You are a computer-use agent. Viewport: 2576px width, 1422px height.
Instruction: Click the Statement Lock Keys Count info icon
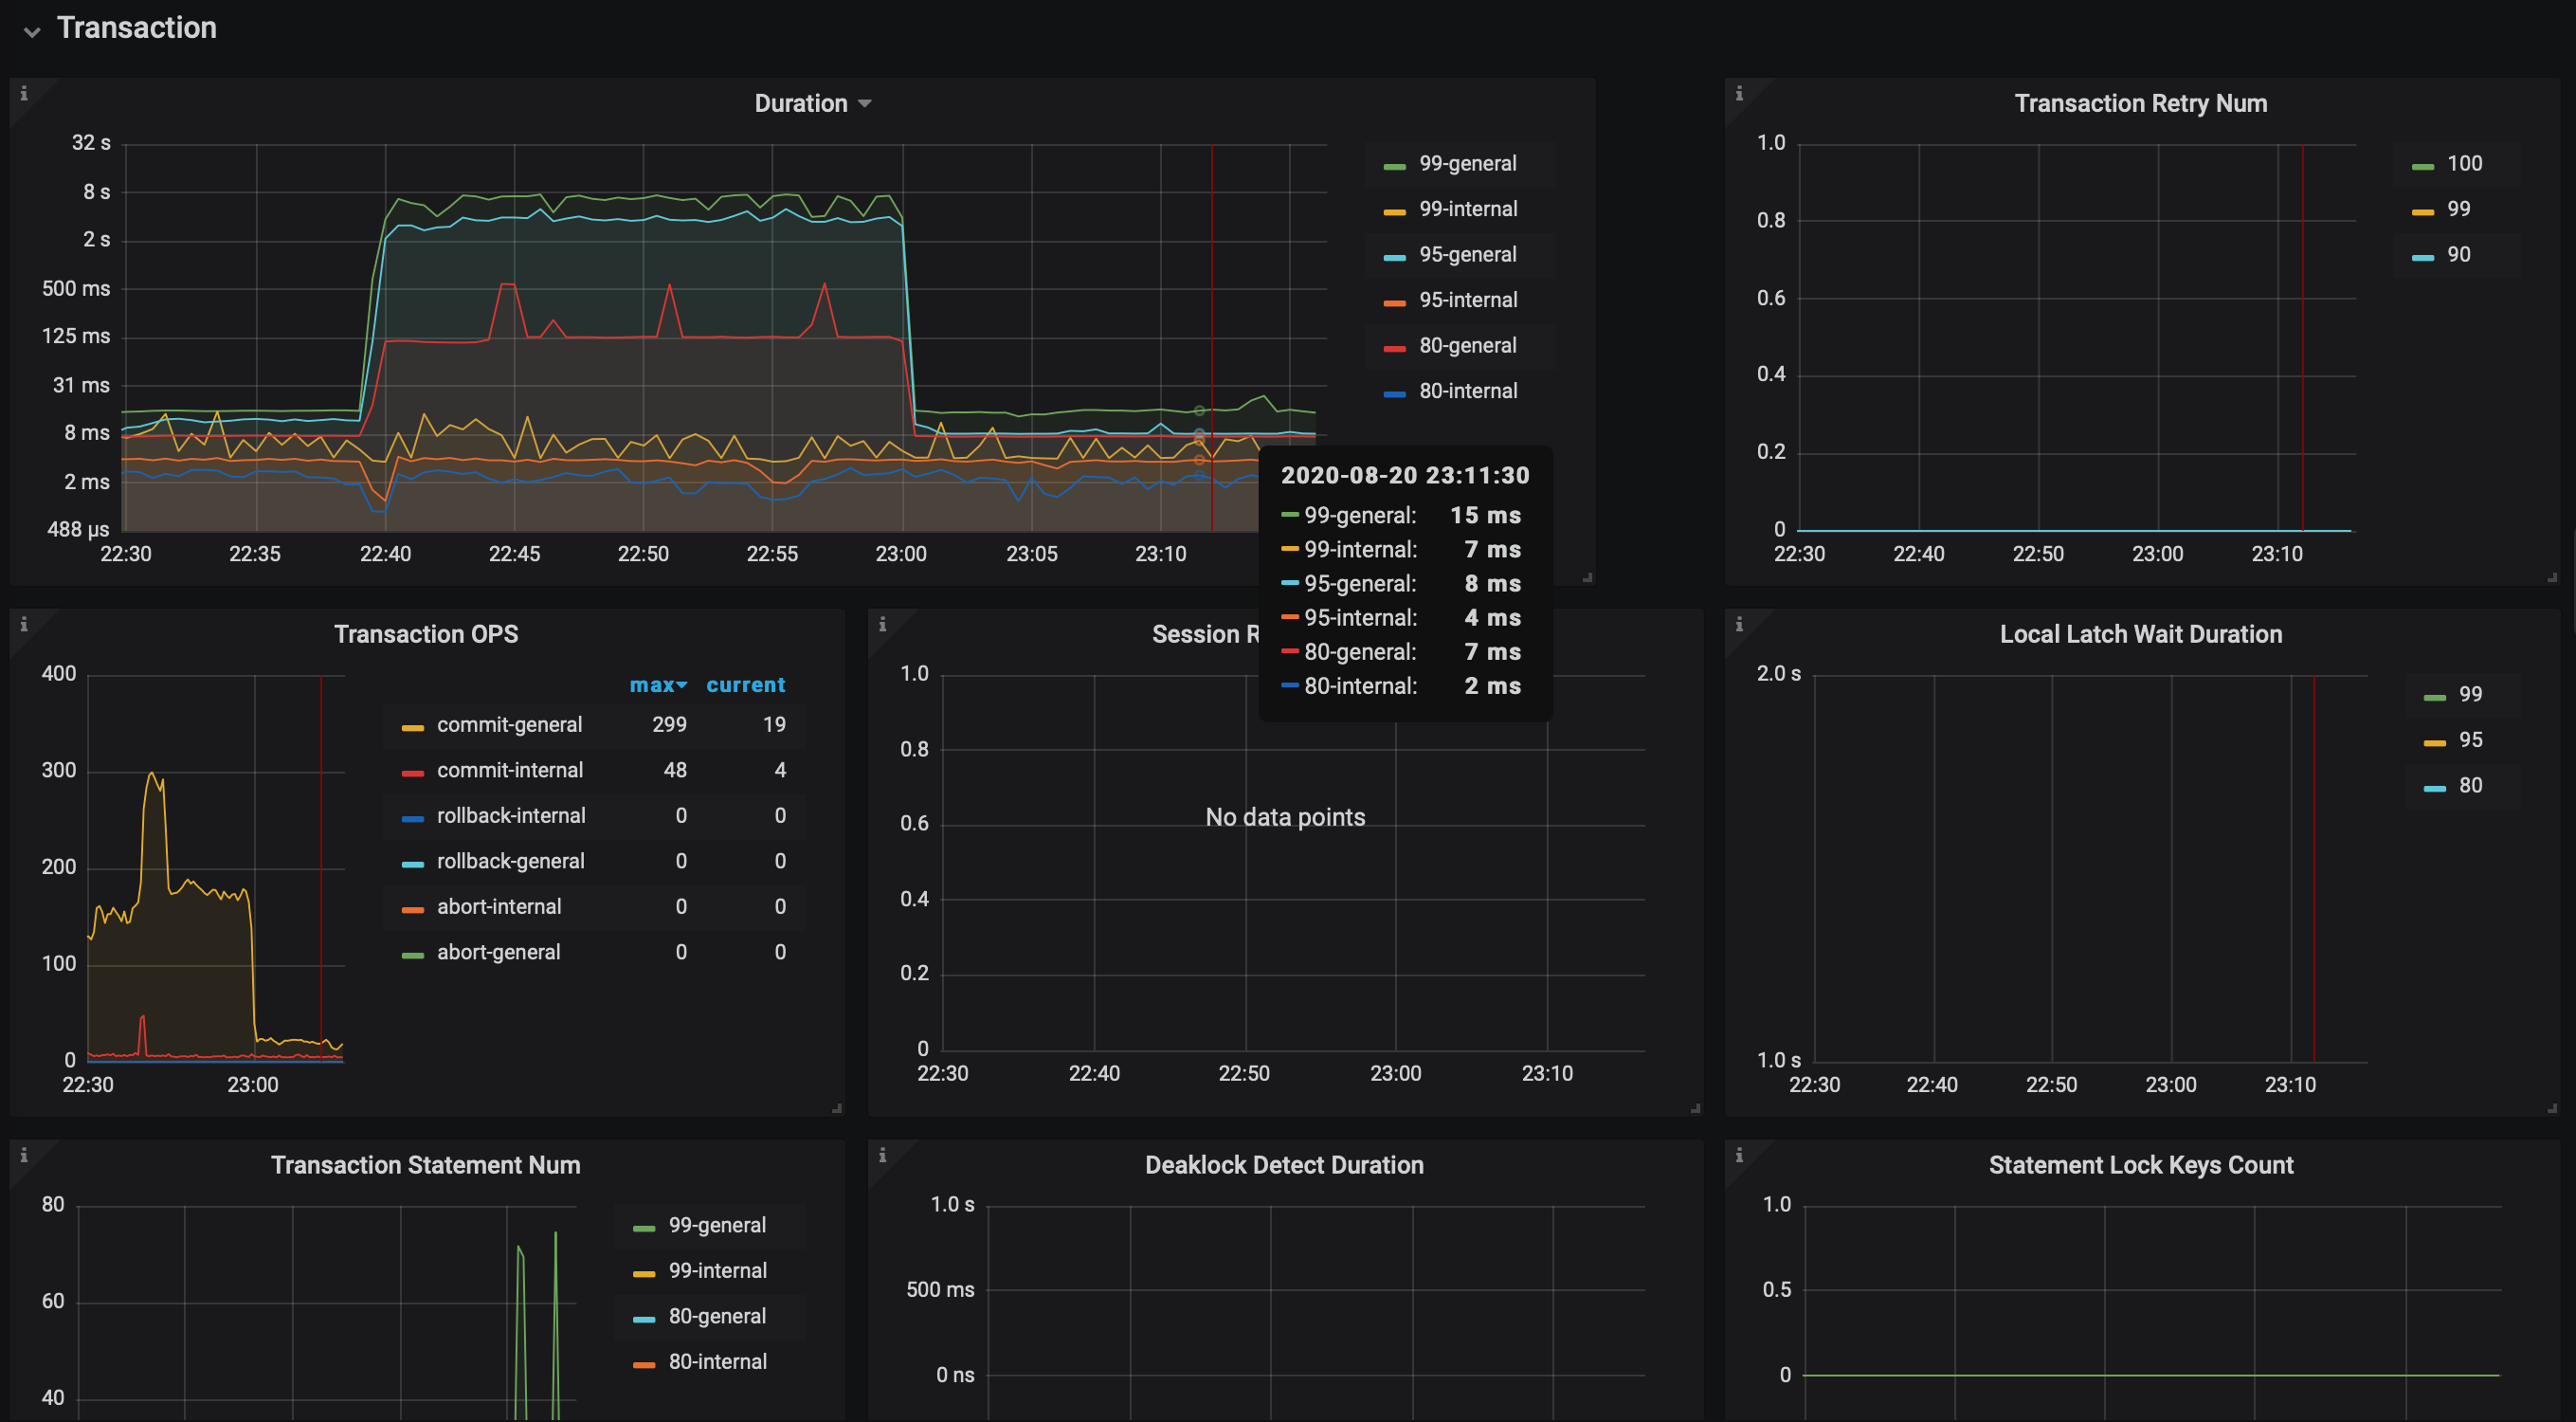[1739, 1155]
